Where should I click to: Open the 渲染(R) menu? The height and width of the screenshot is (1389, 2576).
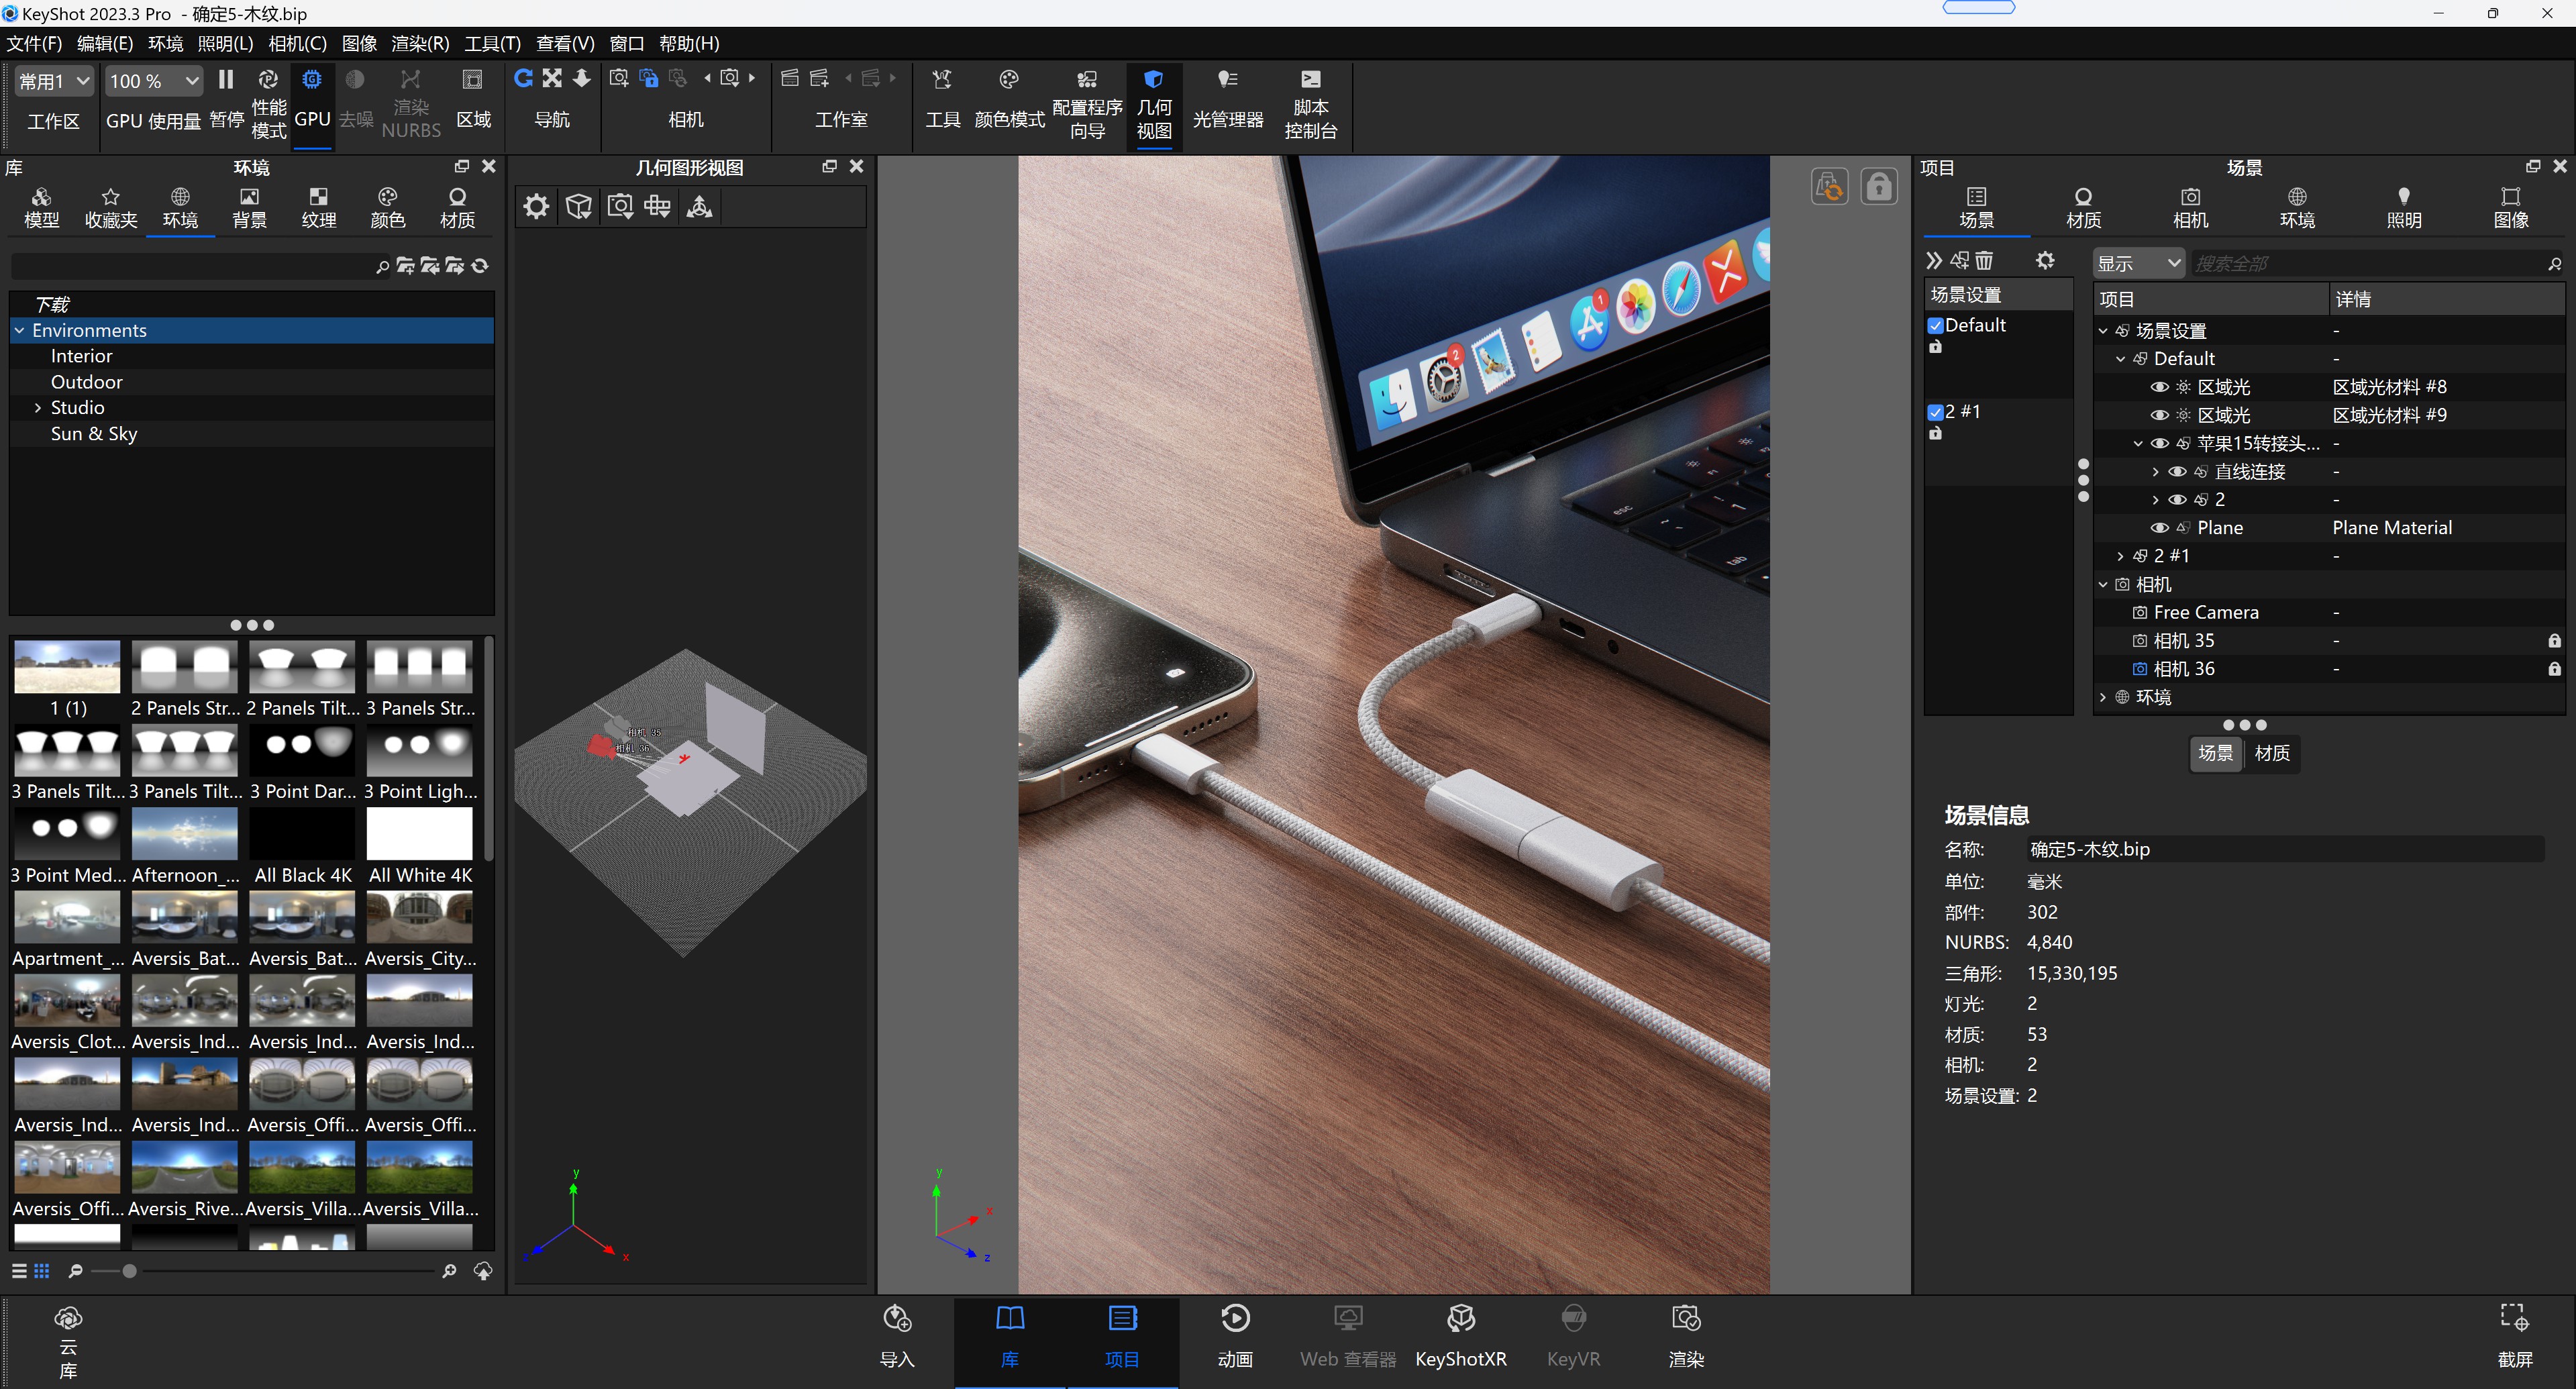coord(420,43)
